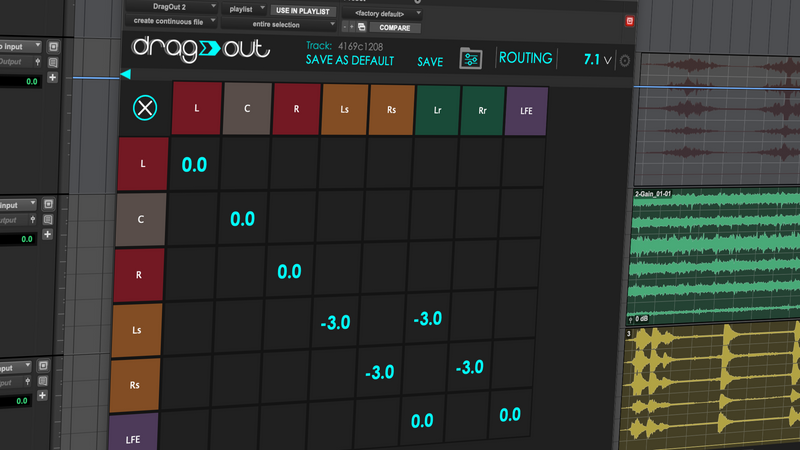Open the 7.1 channel format dropdown

[x=597, y=60]
